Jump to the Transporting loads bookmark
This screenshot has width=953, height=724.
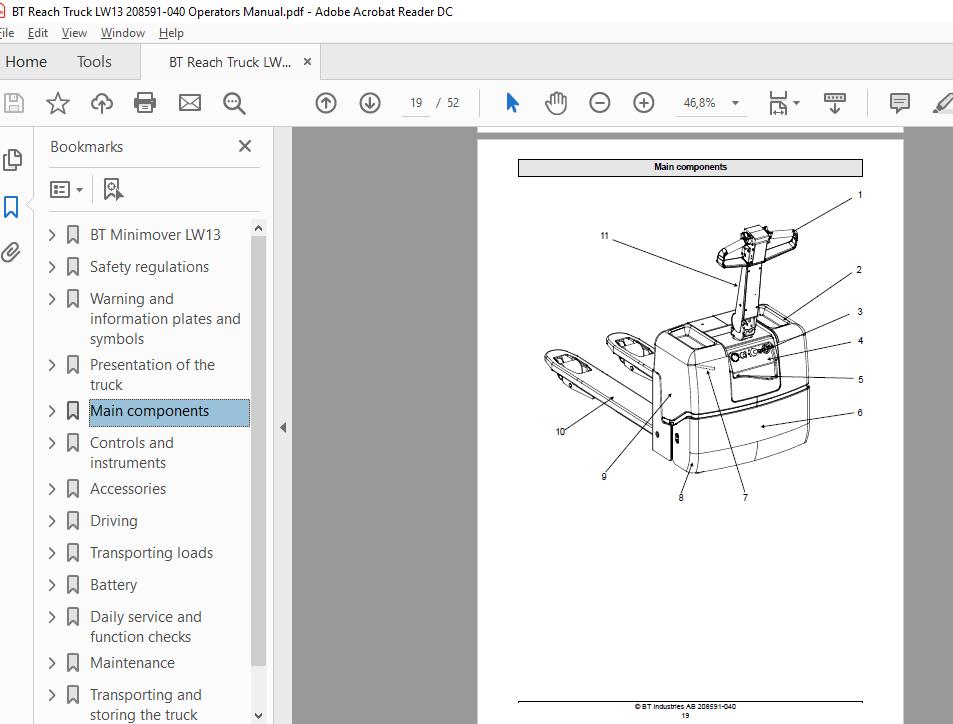point(151,553)
